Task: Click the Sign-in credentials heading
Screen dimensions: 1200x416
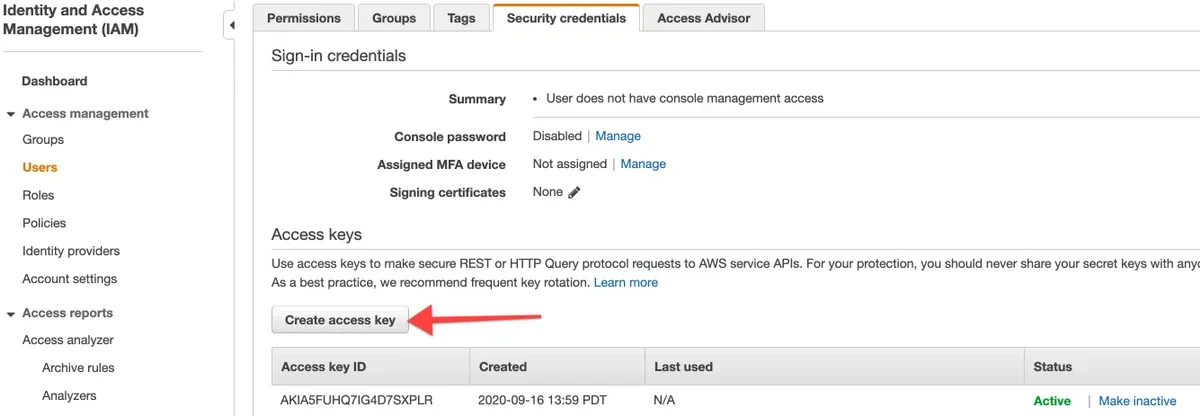Action: (x=339, y=56)
